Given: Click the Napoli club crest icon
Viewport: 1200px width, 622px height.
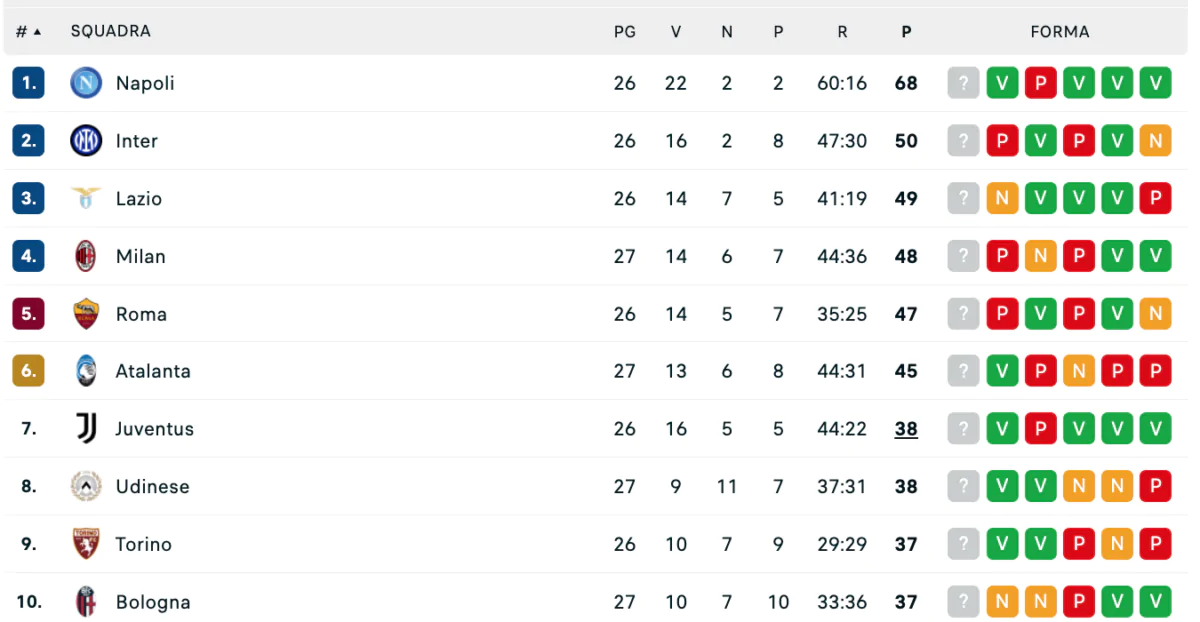Looking at the screenshot, I should click(x=86, y=83).
